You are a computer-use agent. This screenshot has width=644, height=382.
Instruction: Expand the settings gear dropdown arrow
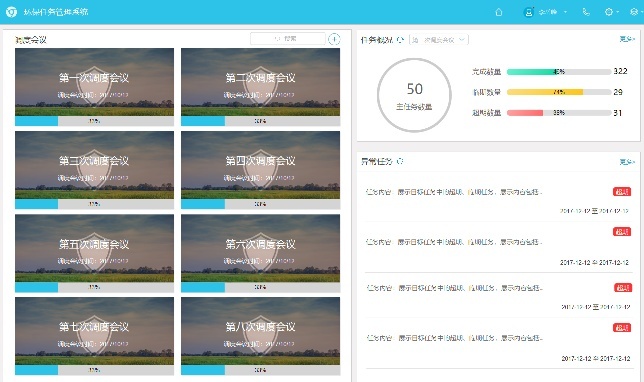(618, 12)
